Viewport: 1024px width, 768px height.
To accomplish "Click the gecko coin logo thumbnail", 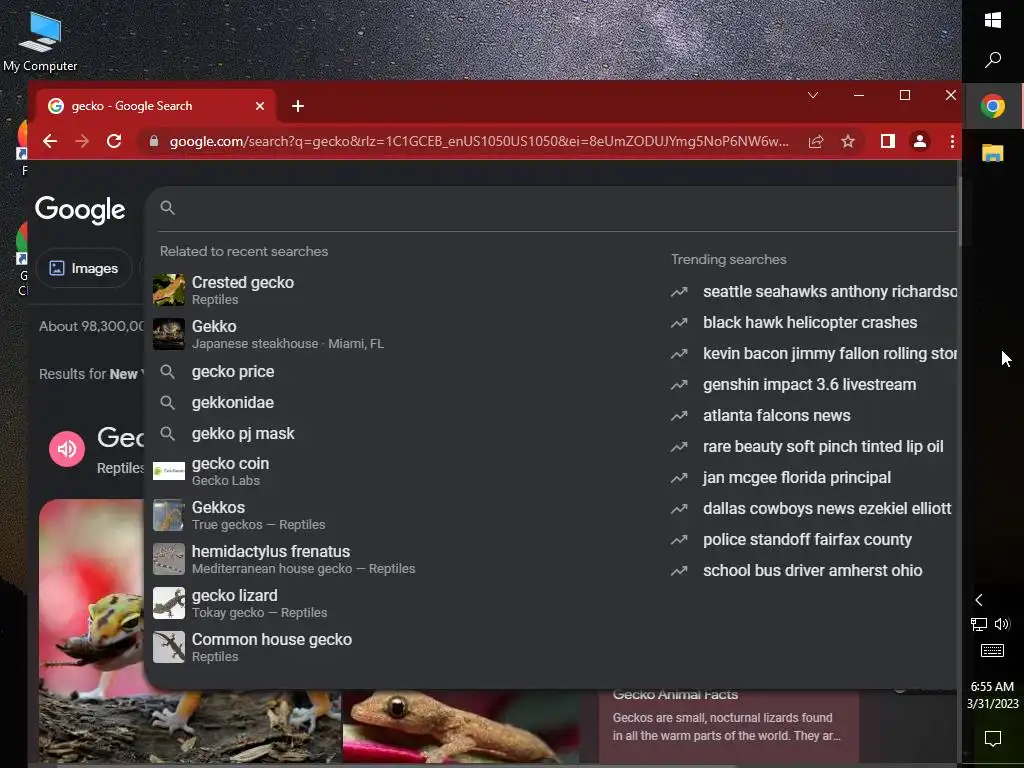I will (168, 471).
